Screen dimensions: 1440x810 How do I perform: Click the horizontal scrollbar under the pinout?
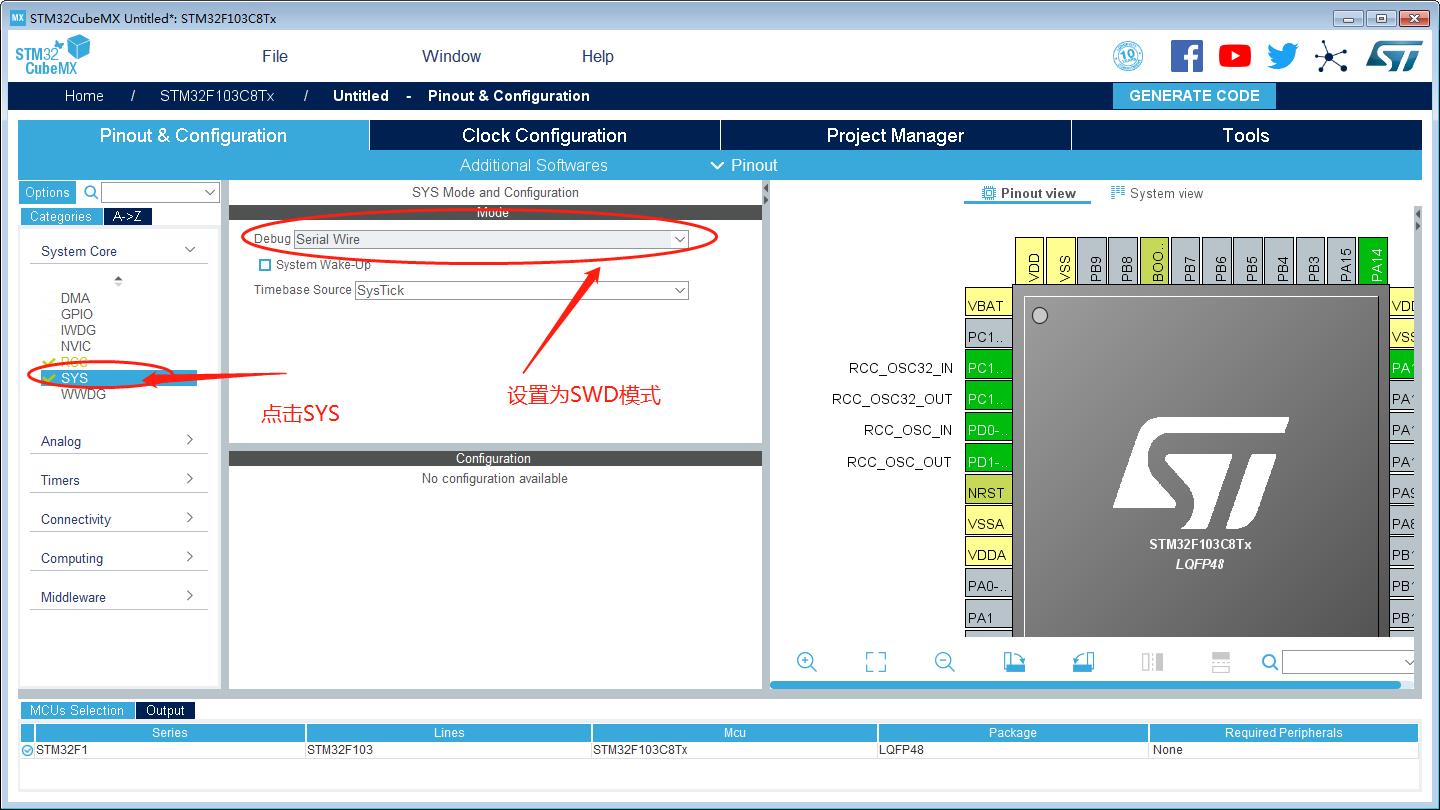click(x=1085, y=685)
